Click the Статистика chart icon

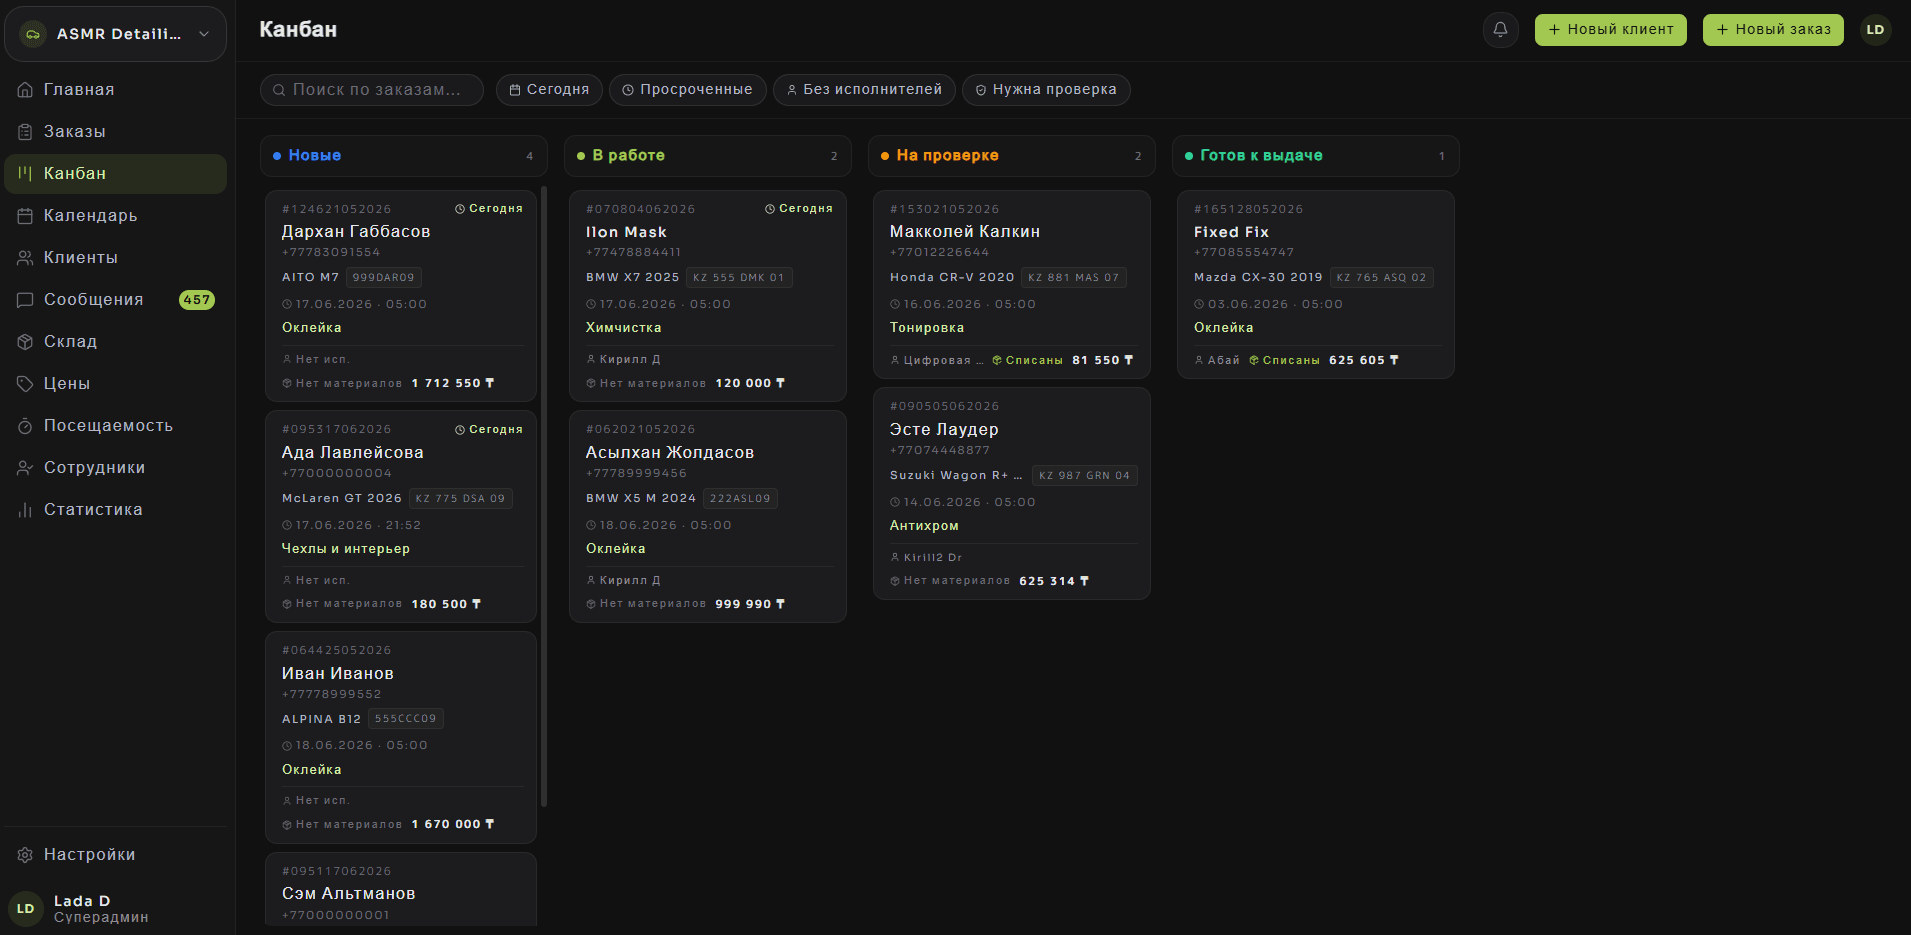tap(25, 510)
